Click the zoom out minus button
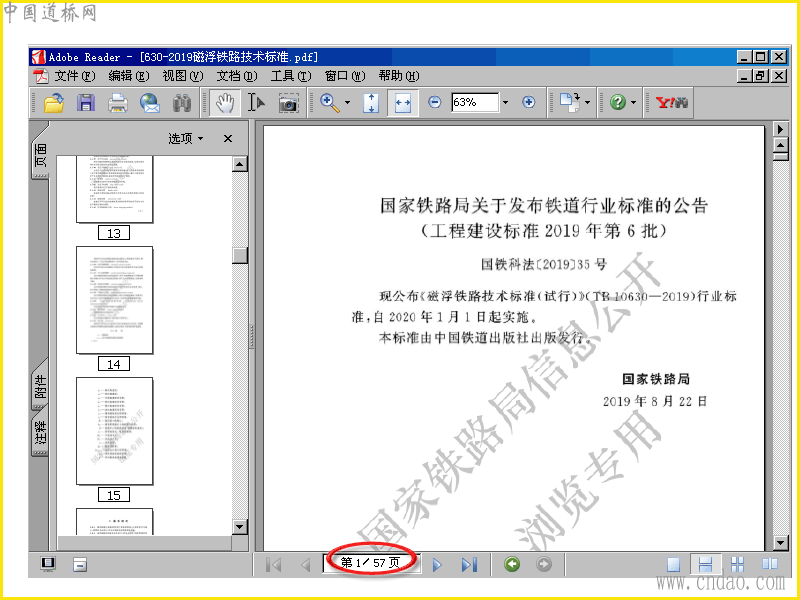 [x=435, y=103]
